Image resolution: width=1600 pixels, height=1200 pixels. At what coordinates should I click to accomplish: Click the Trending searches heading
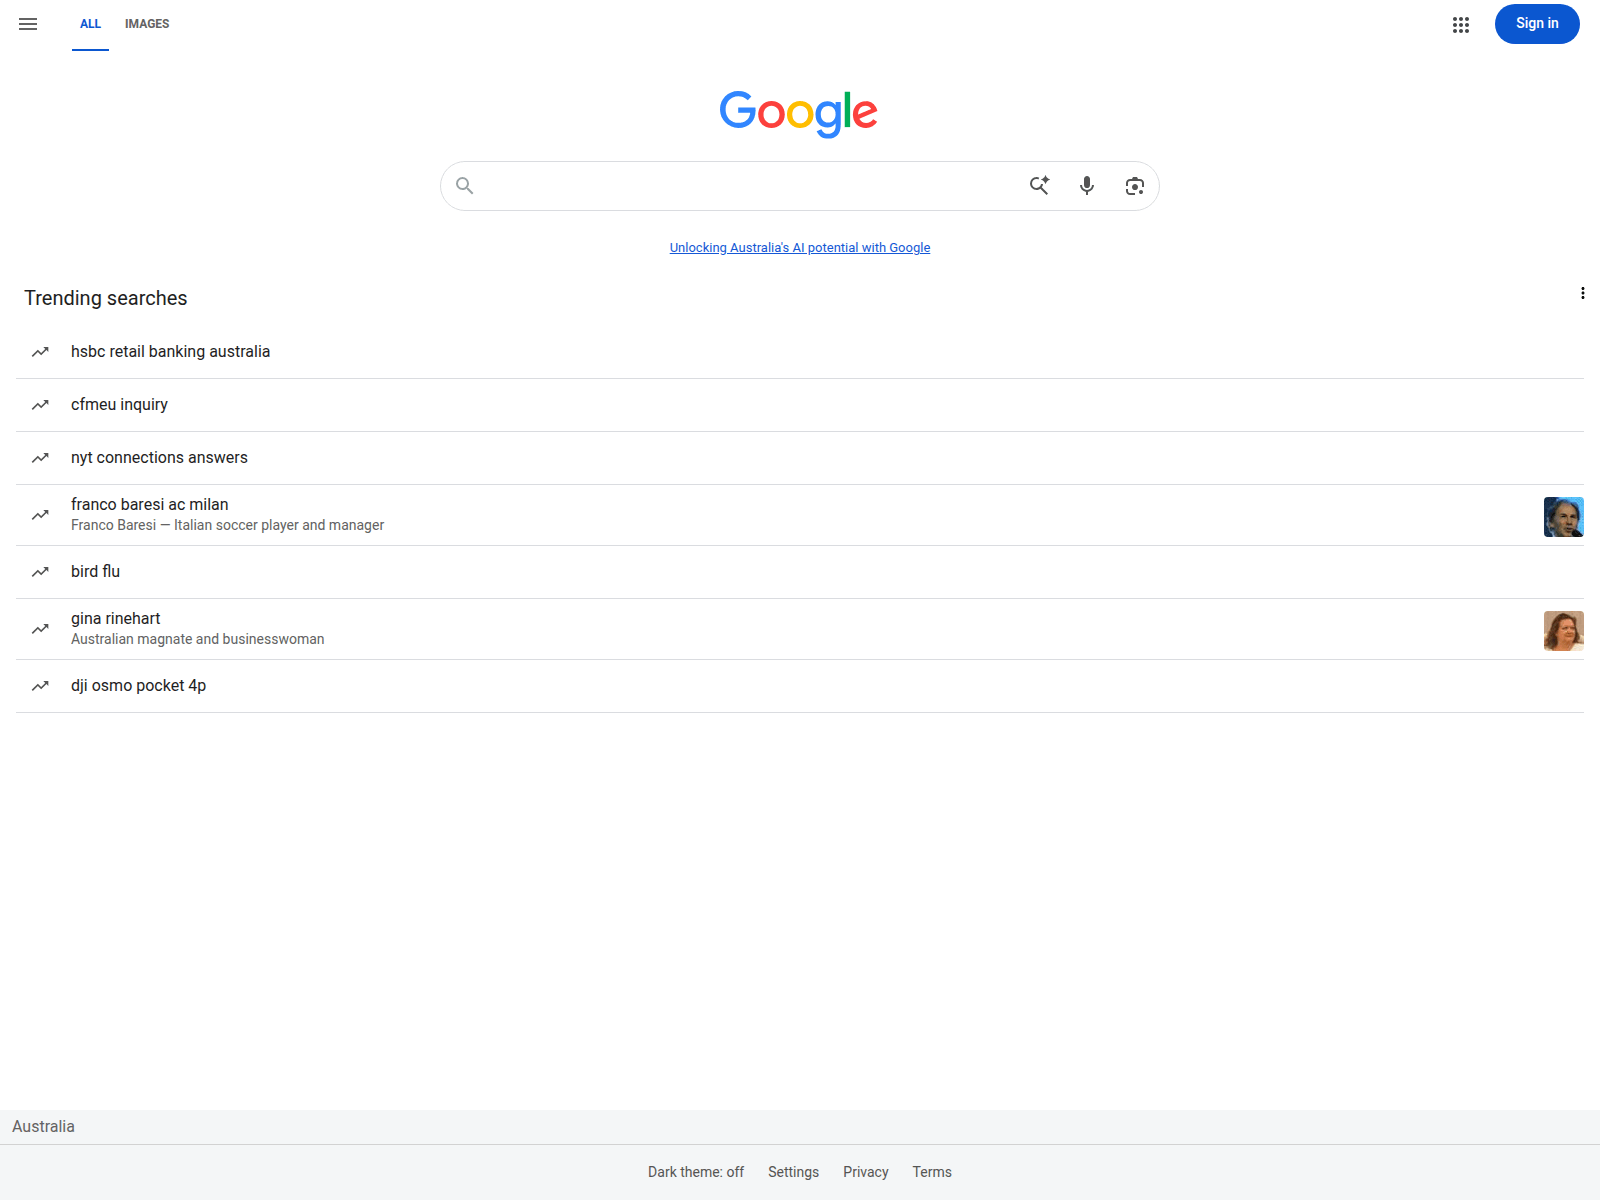click(x=106, y=298)
